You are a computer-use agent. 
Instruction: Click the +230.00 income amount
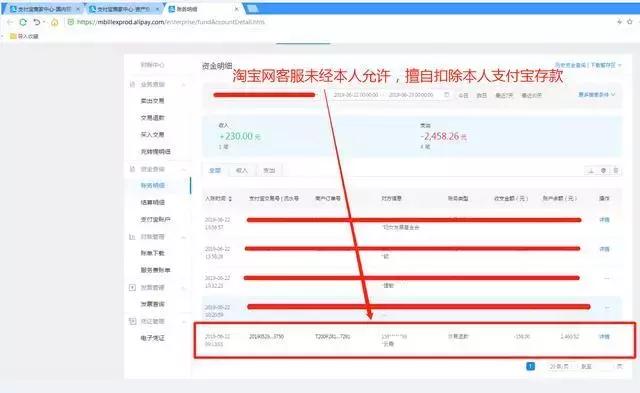(240, 136)
